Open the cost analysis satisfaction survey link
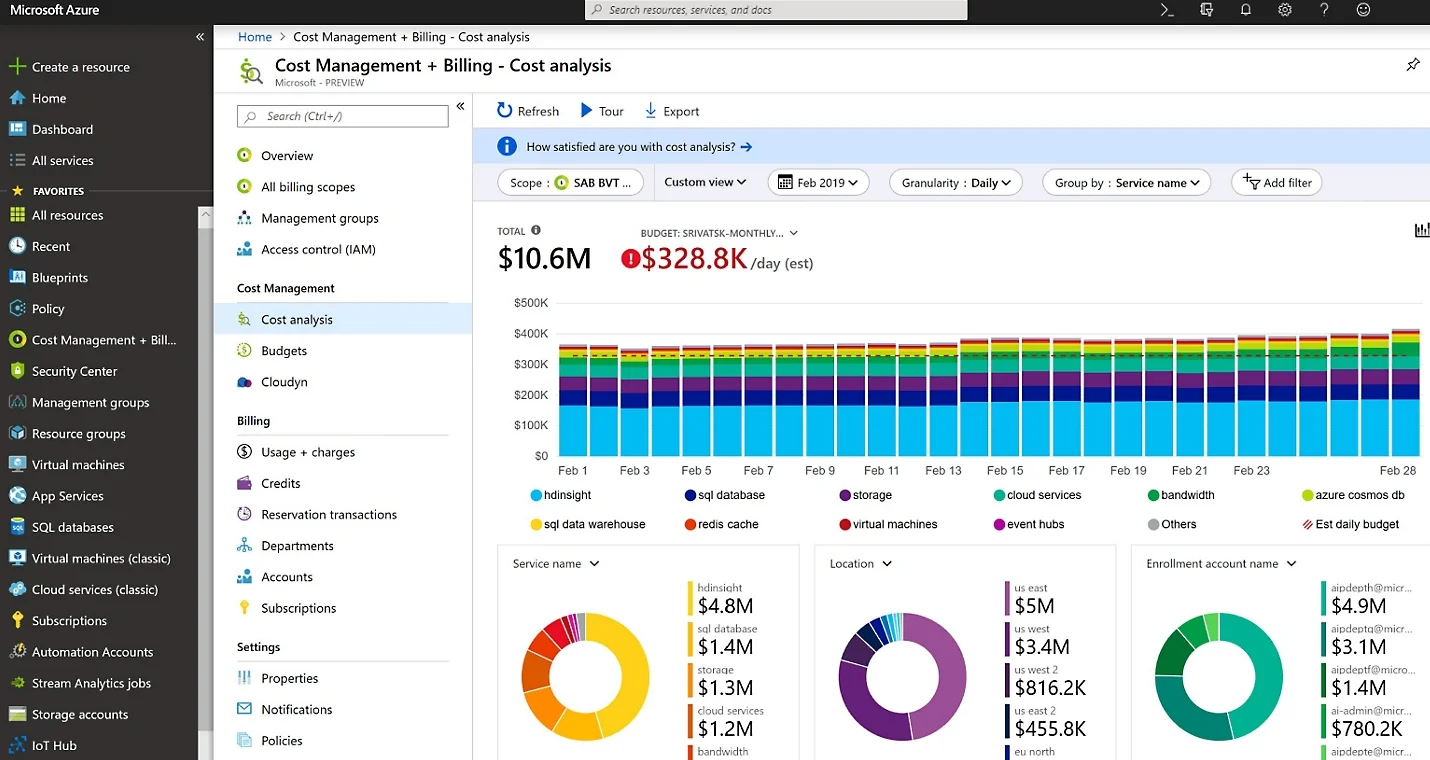The width and height of the screenshot is (1430, 760). (x=639, y=147)
